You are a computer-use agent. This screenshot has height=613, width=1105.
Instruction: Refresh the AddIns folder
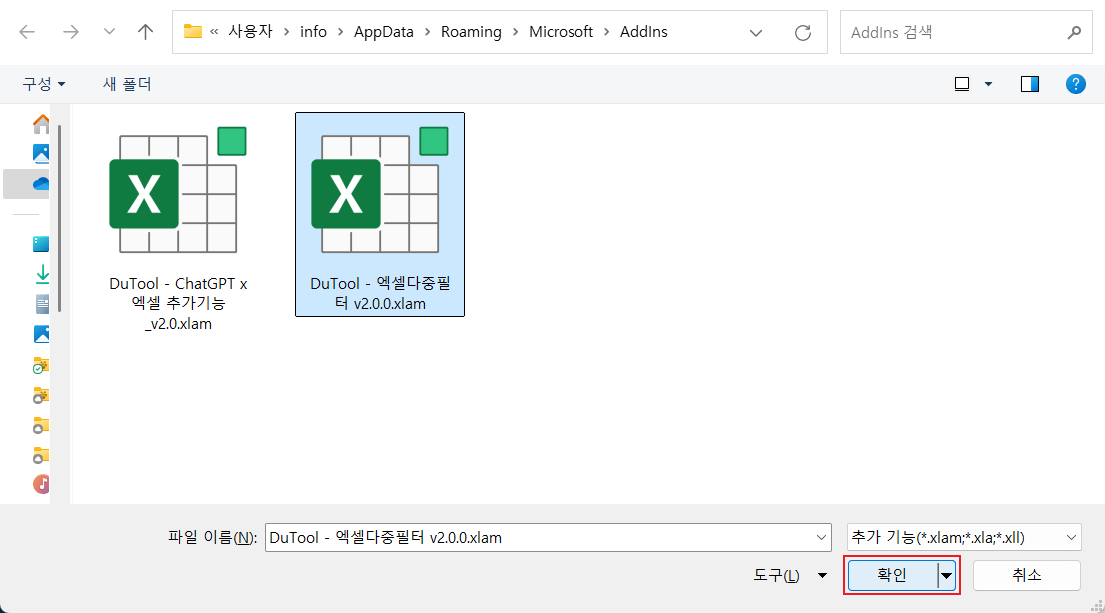tap(803, 32)
